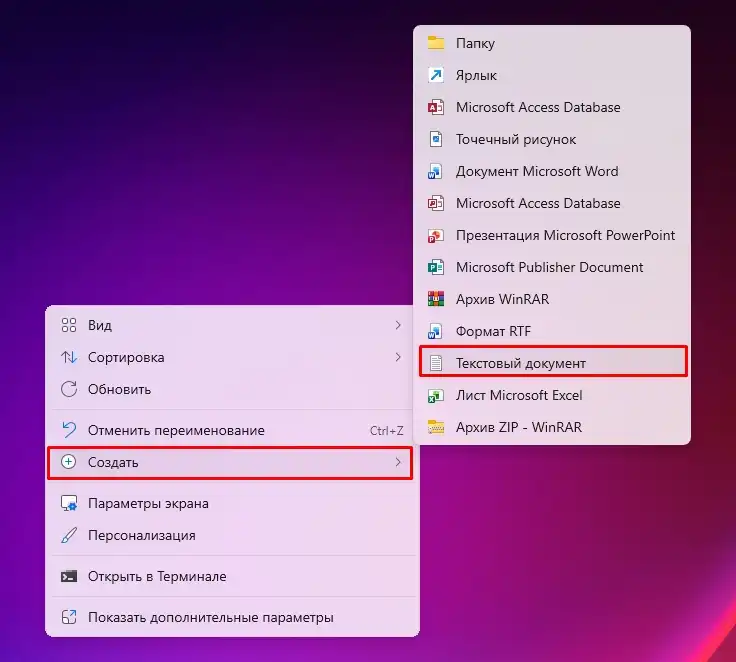The width and height of the screenshot is (736, 662).
Task: Click the Вид label text
Action: click(x=100, y=325)
